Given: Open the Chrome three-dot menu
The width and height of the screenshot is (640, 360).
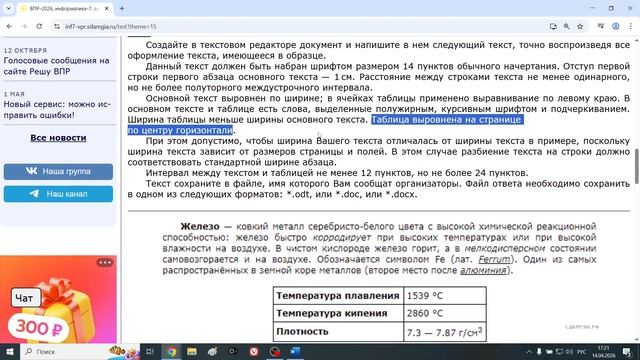Looking at the screenshot, I should pos(630,26).
